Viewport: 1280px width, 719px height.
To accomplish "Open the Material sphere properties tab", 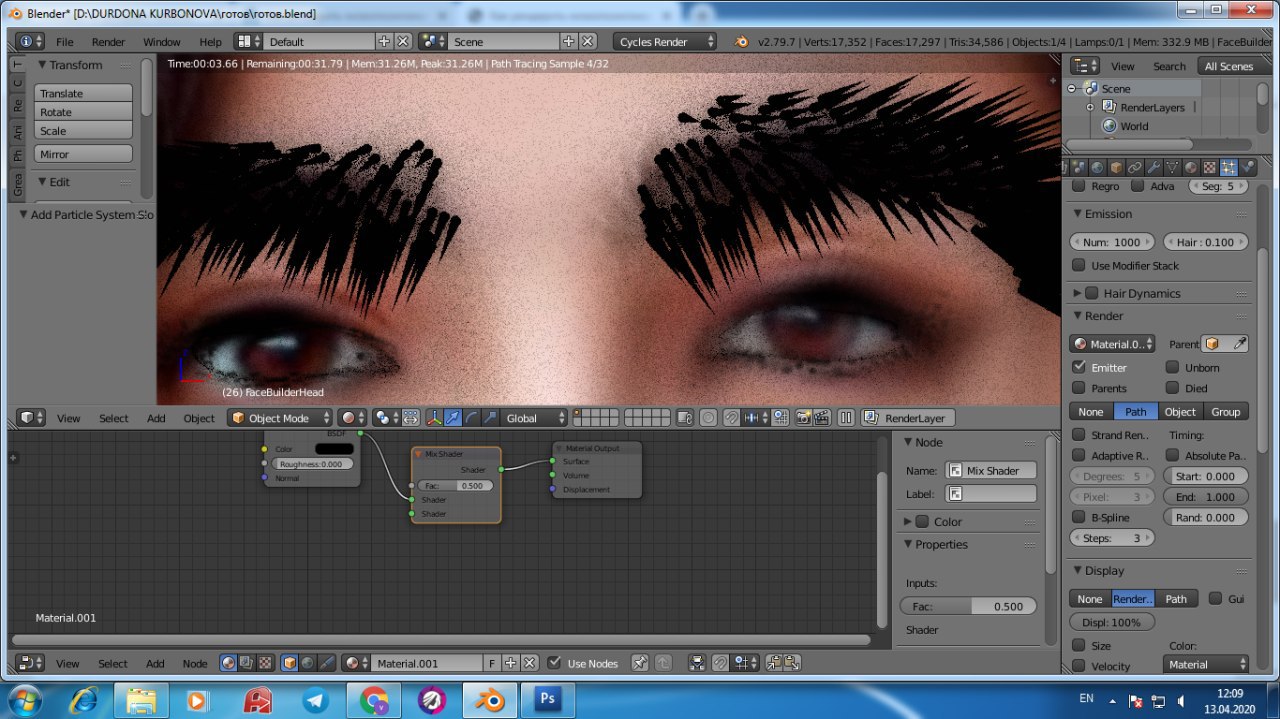I will [1191, 167].
